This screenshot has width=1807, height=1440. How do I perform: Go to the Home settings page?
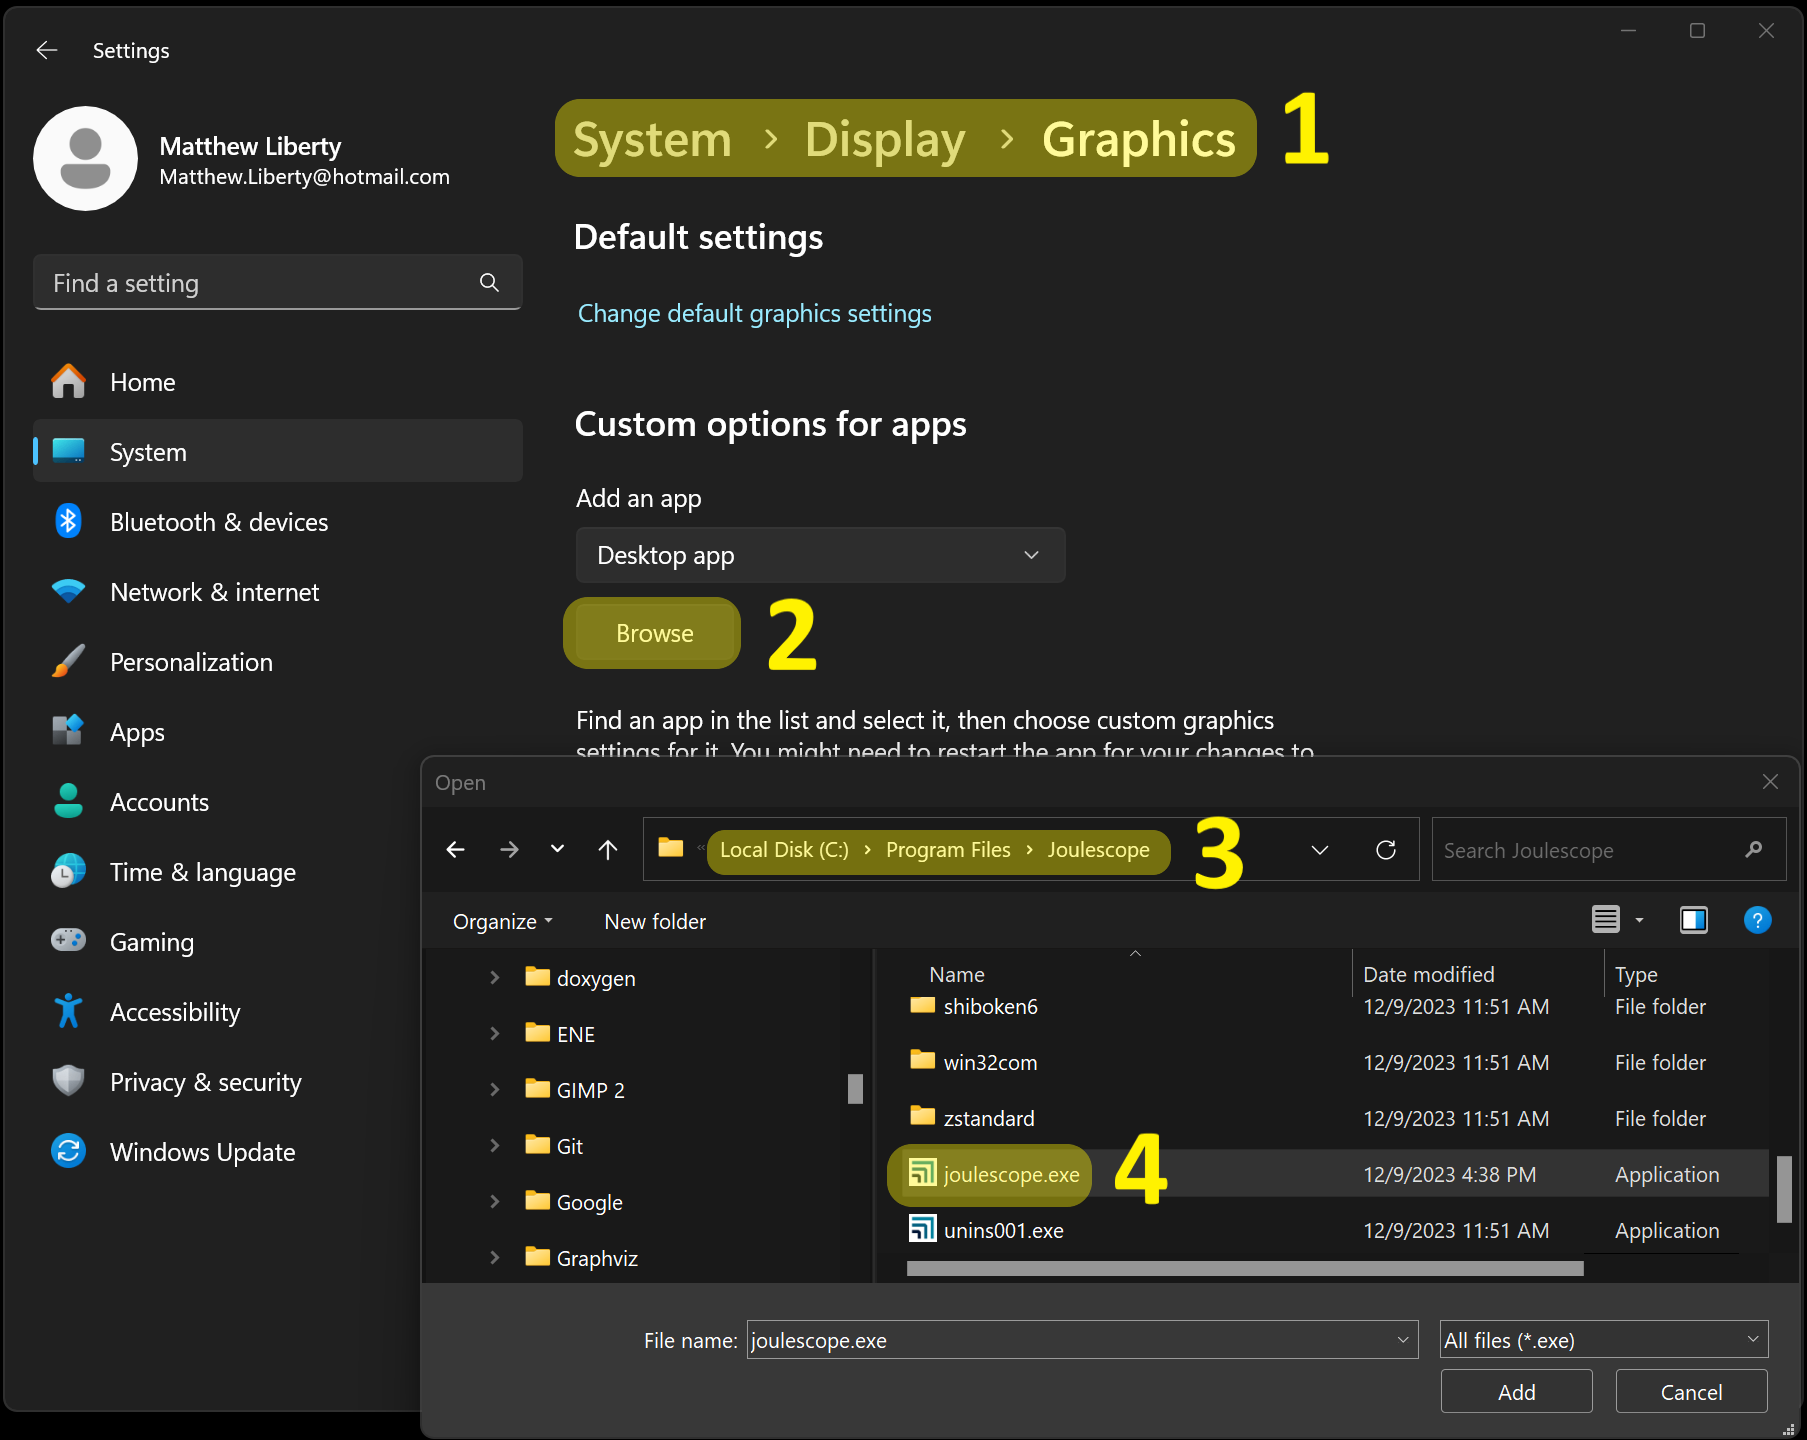coord(278,382)
